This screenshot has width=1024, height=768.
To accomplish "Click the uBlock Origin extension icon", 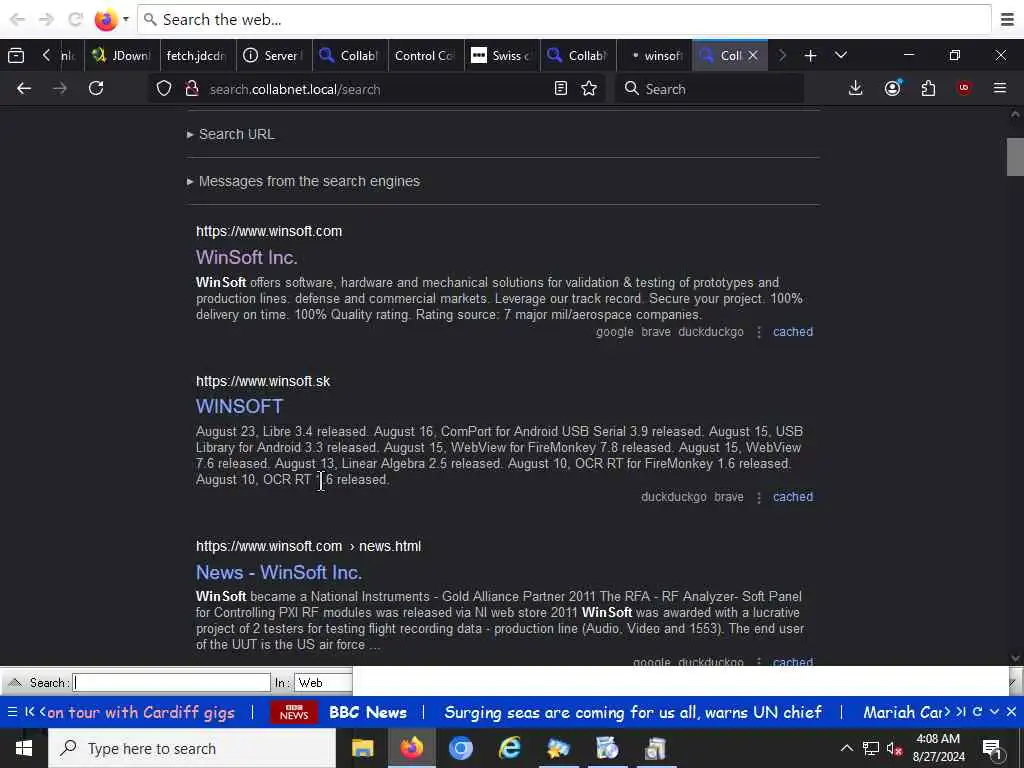I will [964, 89].
